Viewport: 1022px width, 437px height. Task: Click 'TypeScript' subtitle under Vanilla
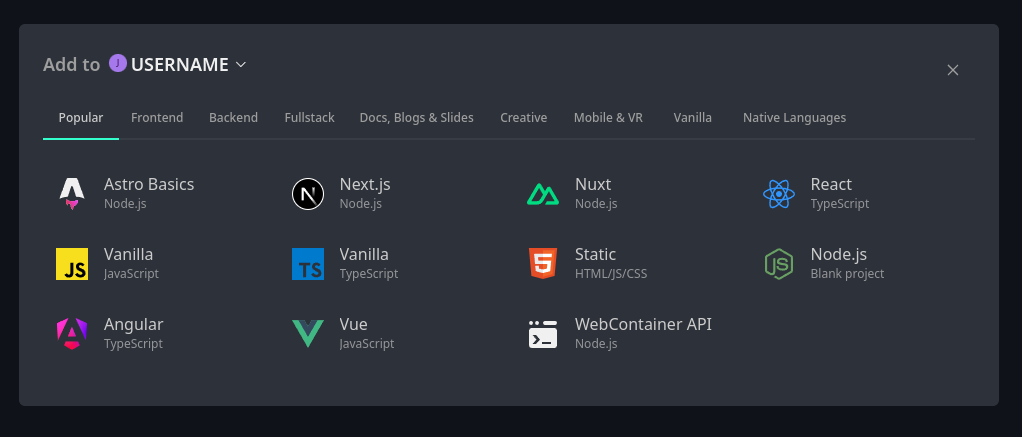coord(369,273)
